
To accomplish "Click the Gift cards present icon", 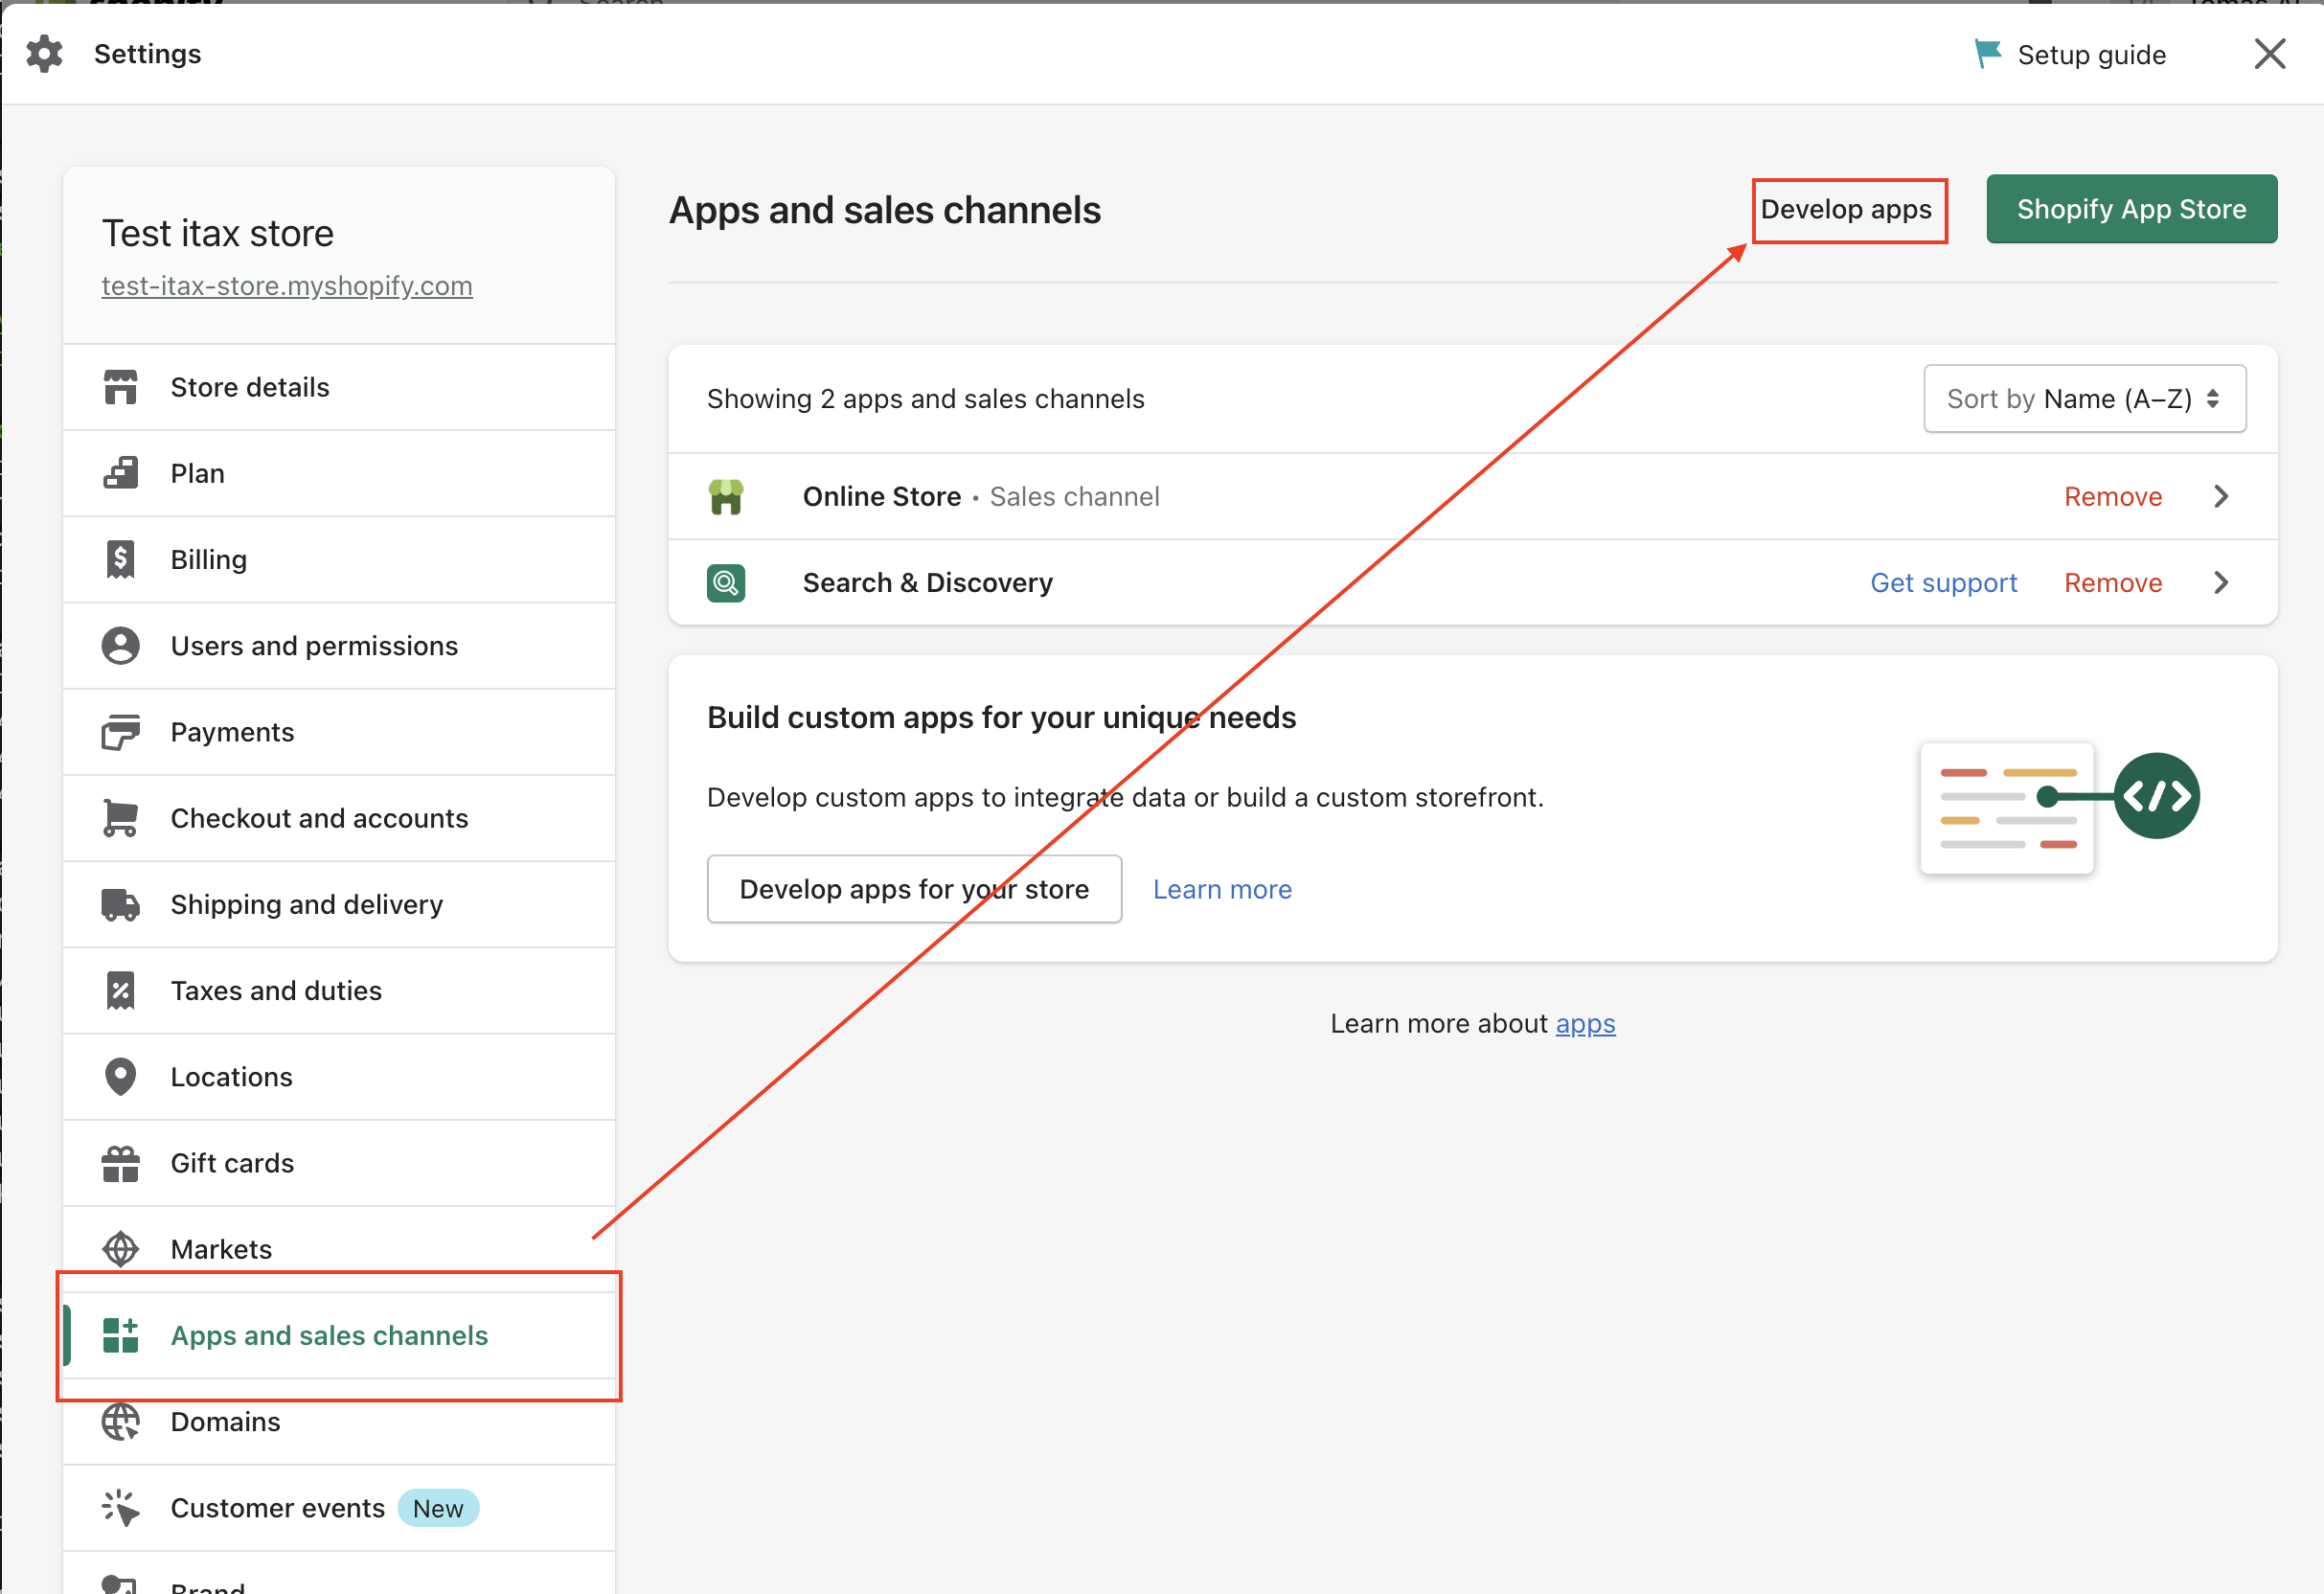I will pyautogui.click(x=120, y=1164).
